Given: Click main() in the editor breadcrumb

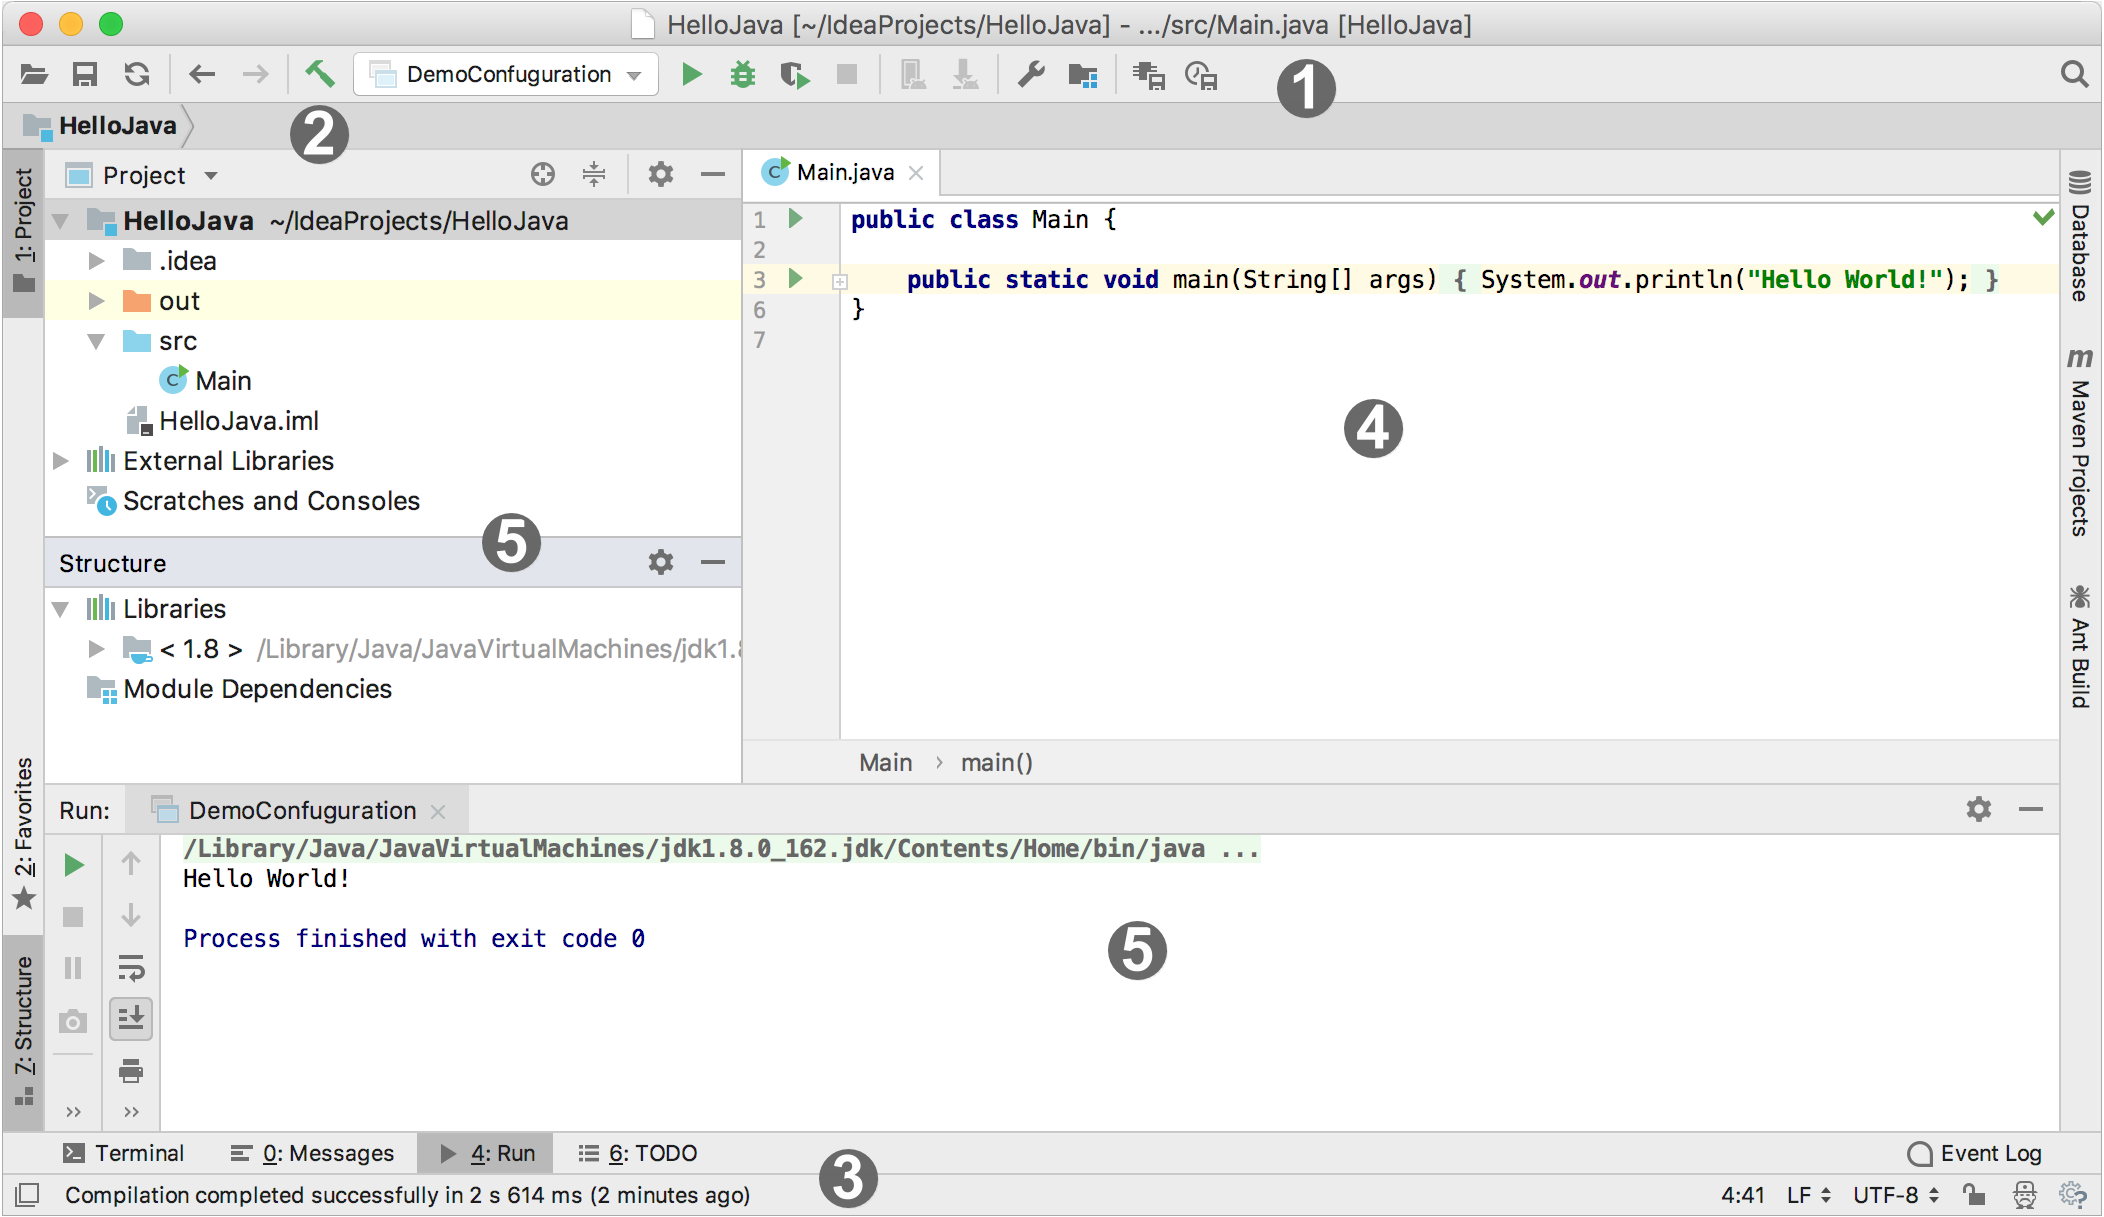Looking at the screenshot, I should pyautogui.click(x=996, y=763).
